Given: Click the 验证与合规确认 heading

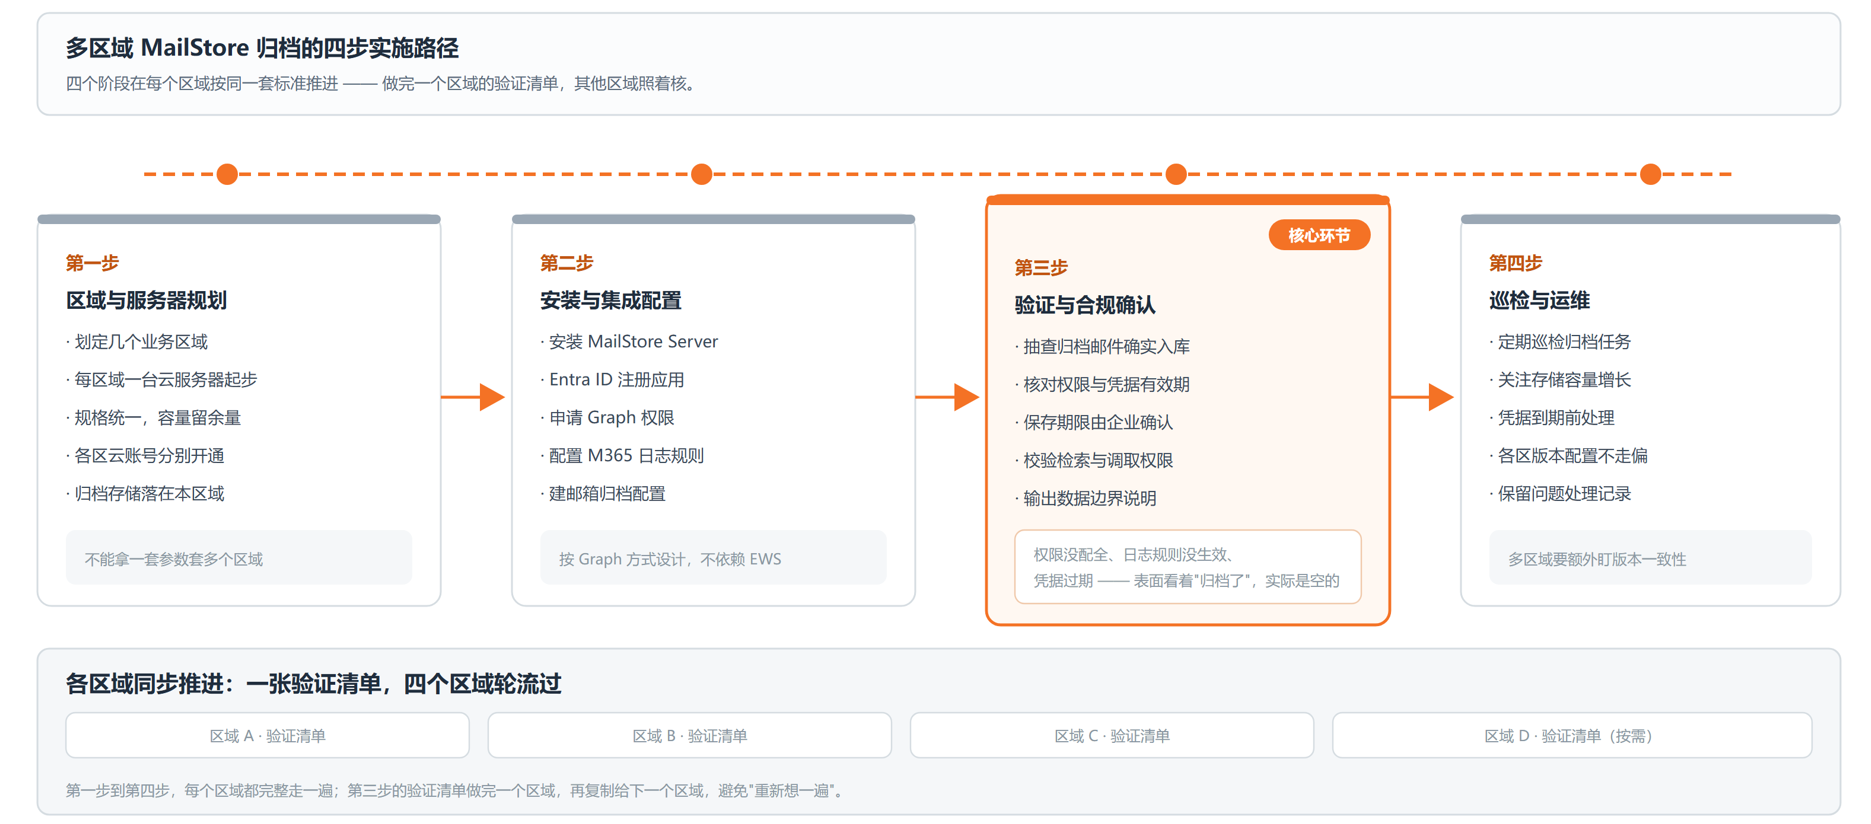Looking at the screenshot, I should point(1085,305).
